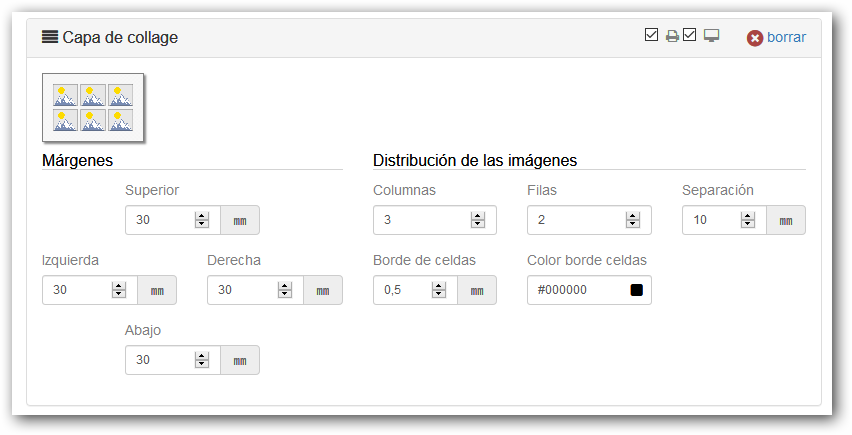
Task: Toggle the print visibility checkbox
Action: (x=651, y=35)
